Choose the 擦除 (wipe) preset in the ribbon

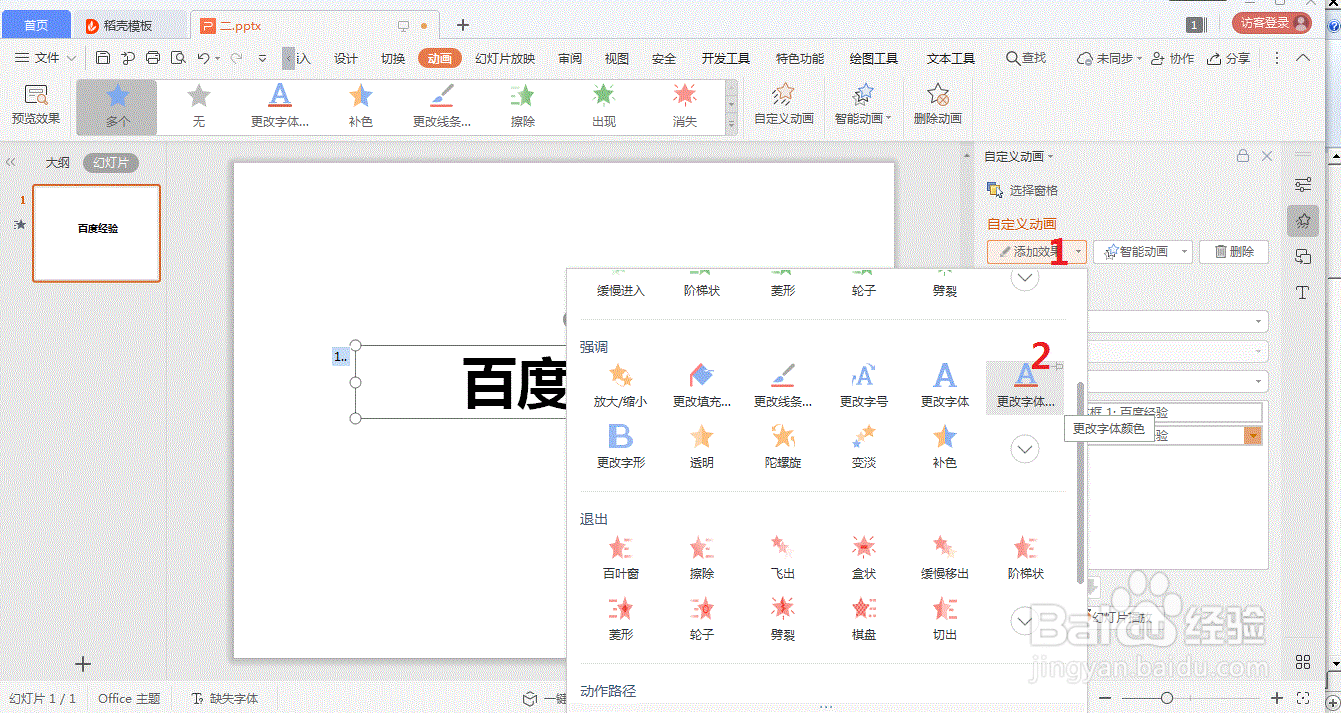click(522, 107)
